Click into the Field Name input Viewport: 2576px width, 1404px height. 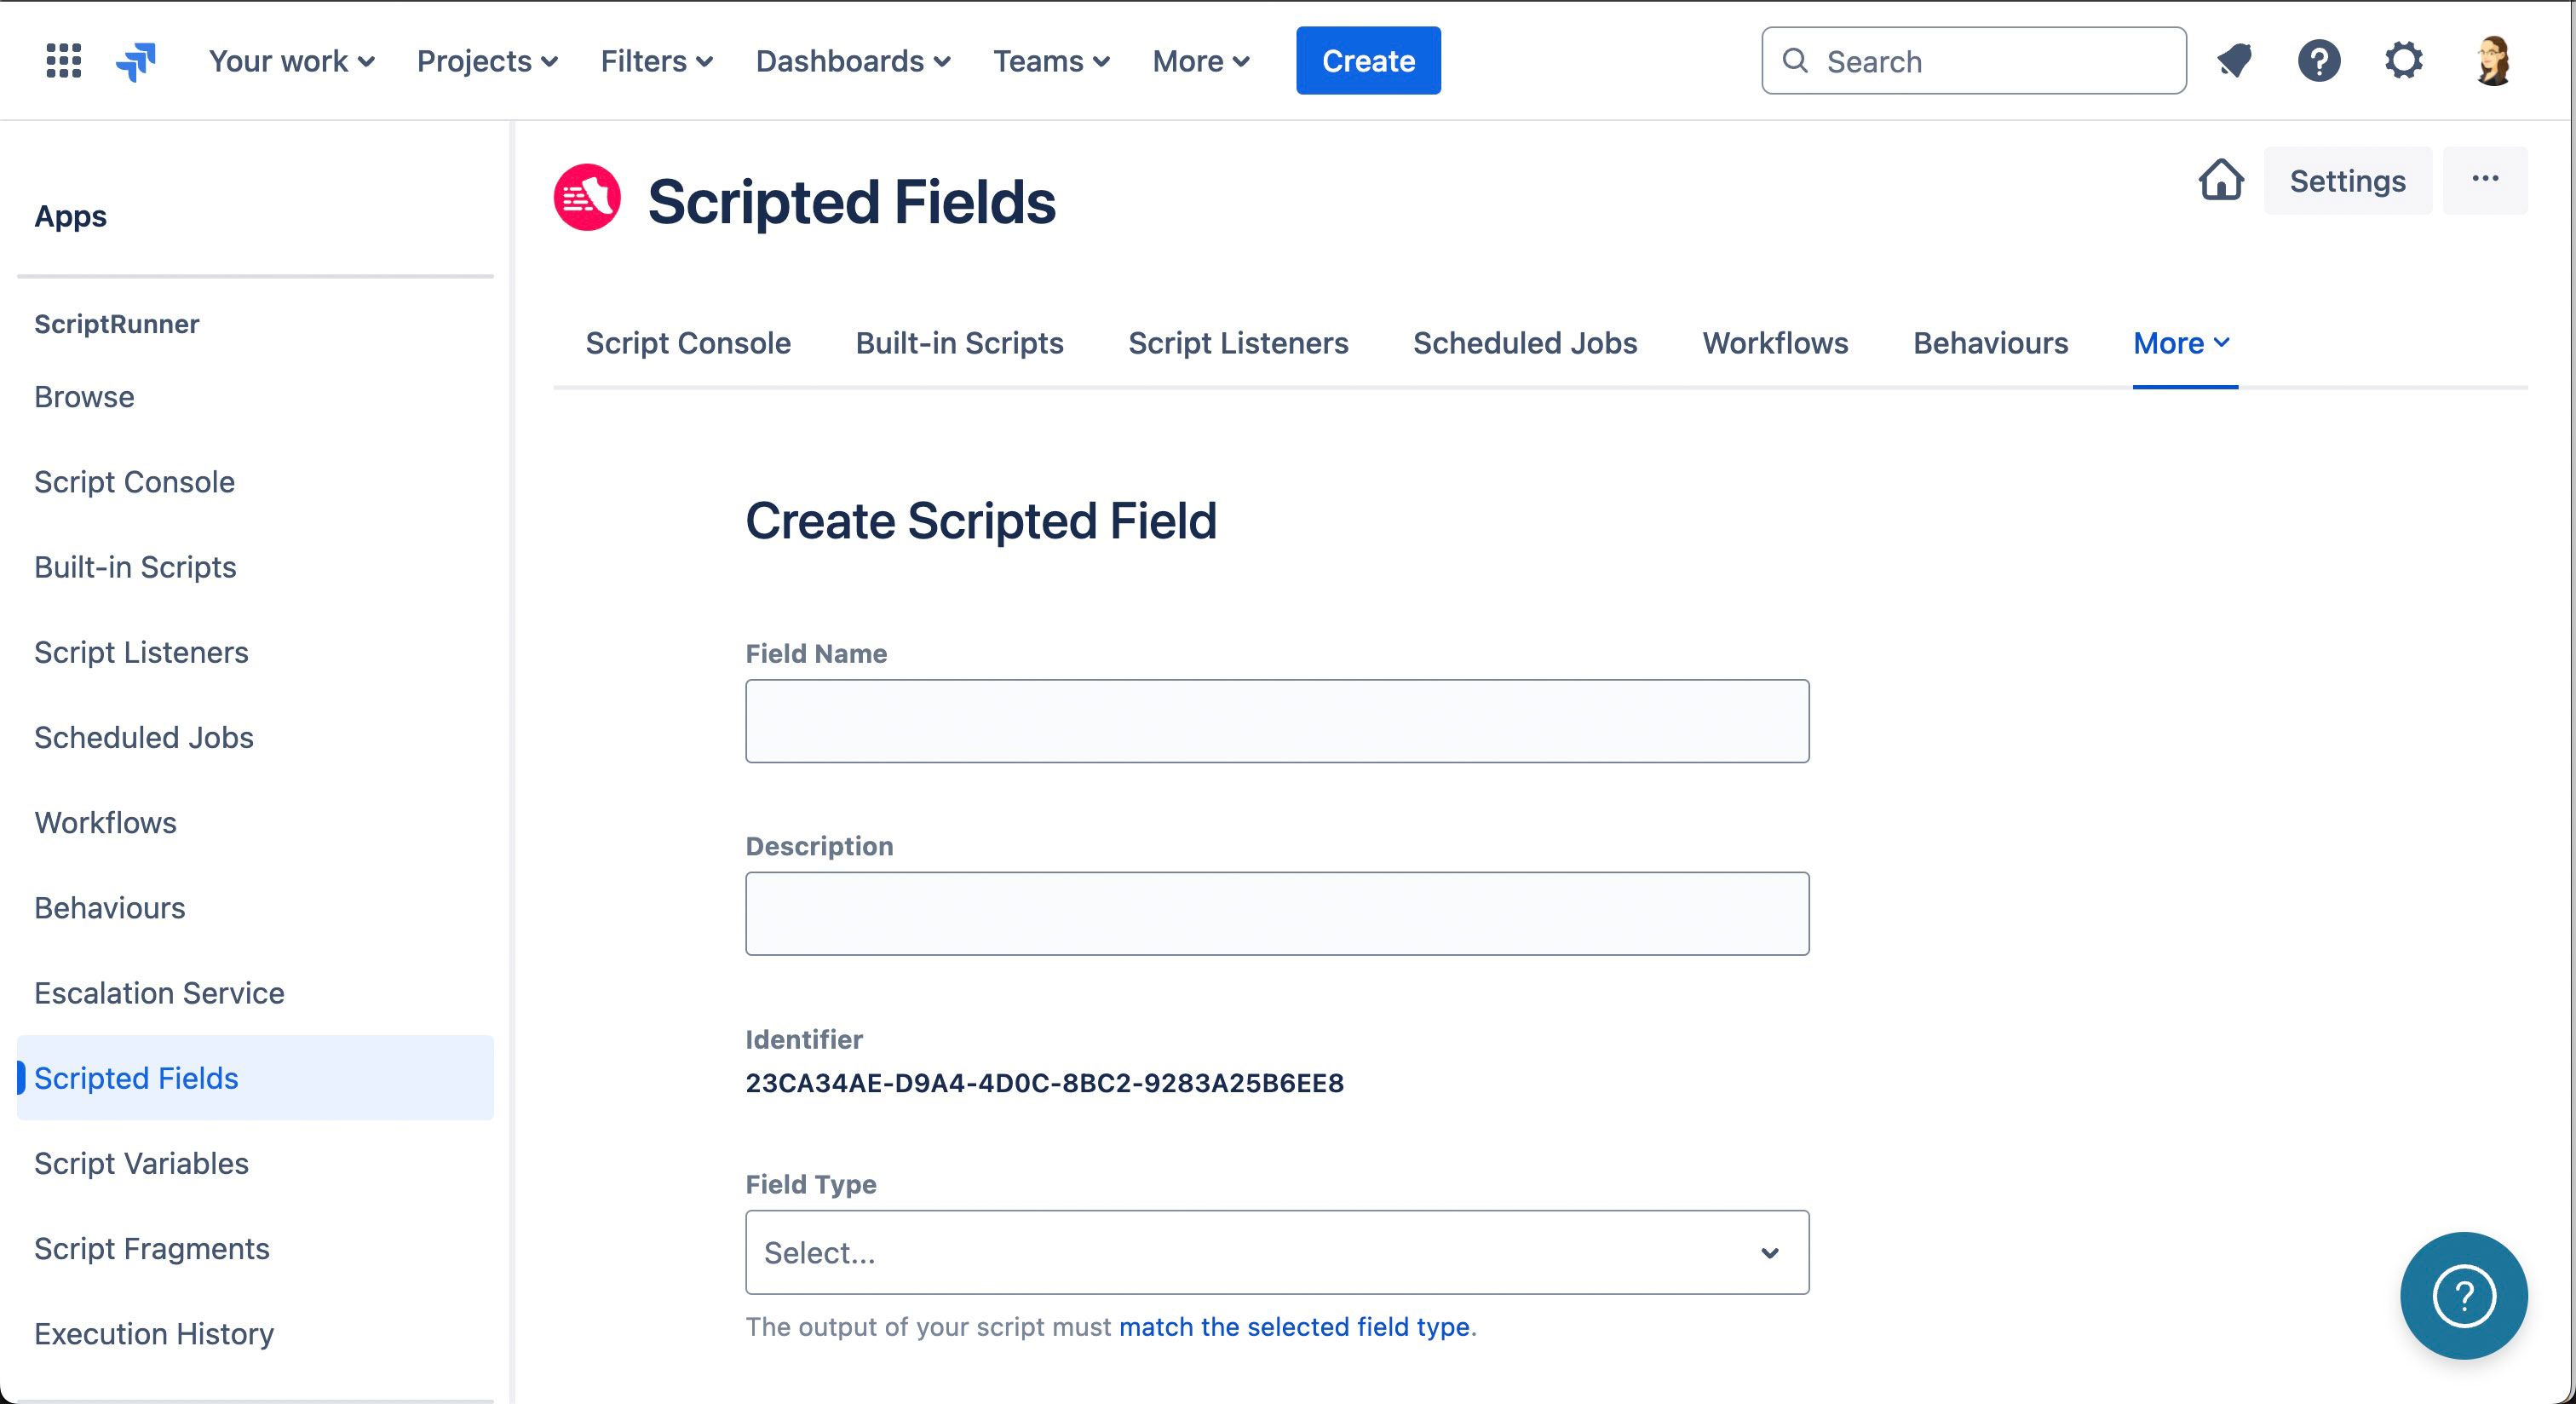click(x=1276, y=721)
